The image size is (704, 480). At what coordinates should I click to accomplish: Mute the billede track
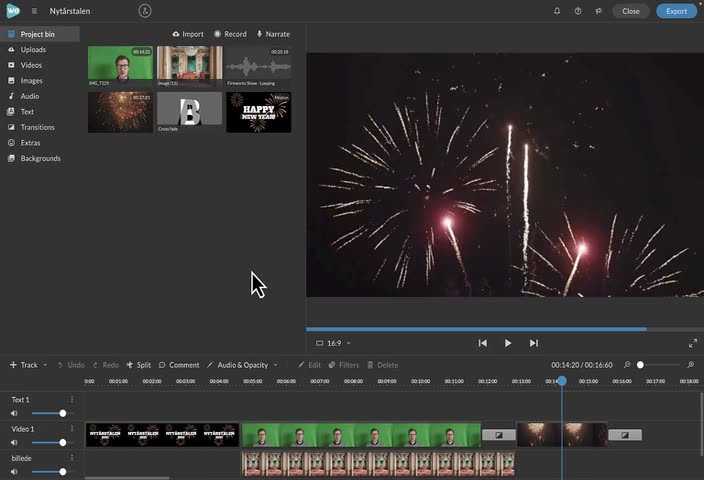15,471
